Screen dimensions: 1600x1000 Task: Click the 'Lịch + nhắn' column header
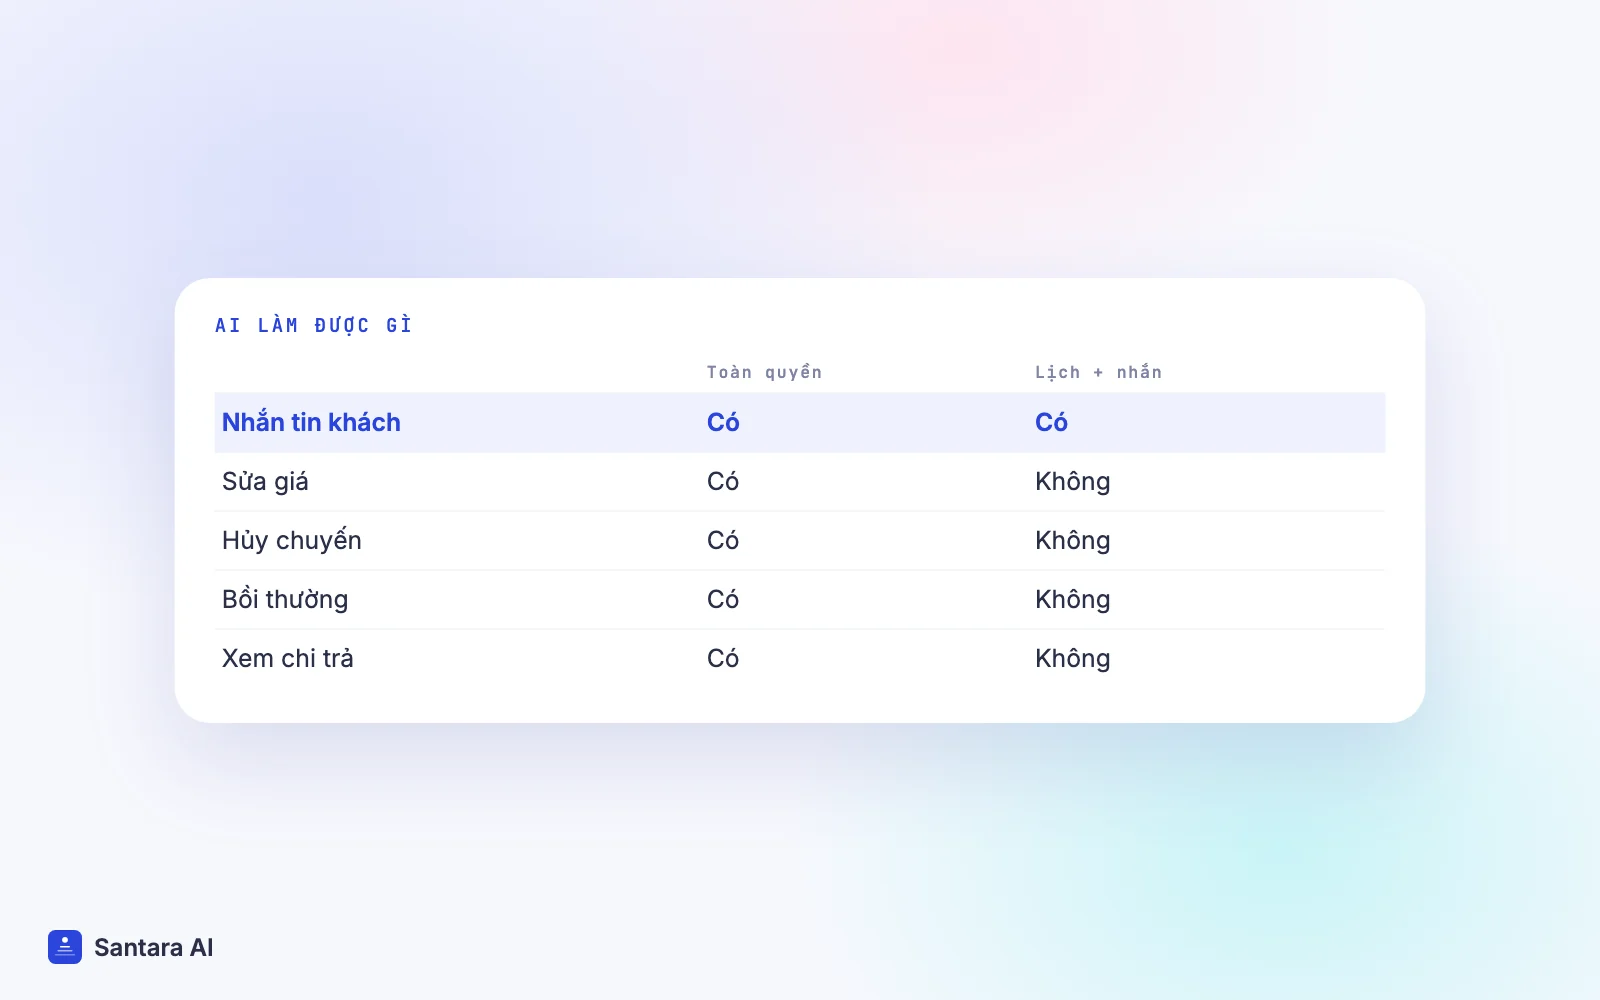(x=1099, y=372)
